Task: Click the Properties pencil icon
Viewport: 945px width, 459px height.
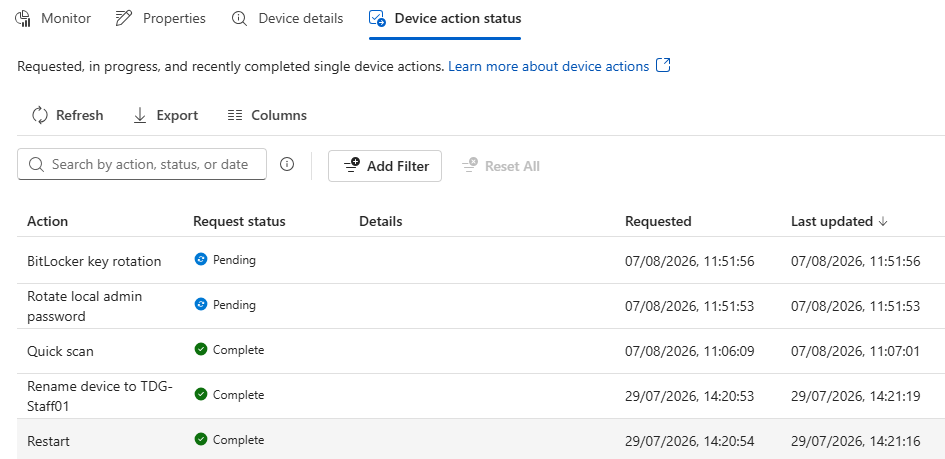Action: click(124, 19)
